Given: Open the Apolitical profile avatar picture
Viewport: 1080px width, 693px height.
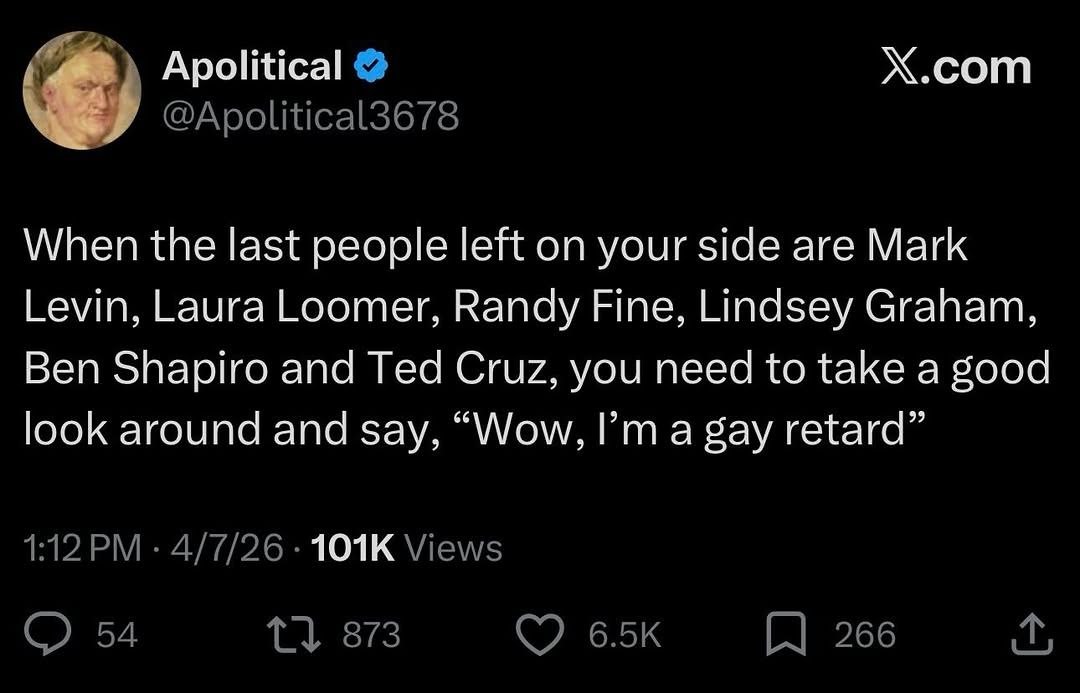Looking at the screenshot, I should pos(81,90).
